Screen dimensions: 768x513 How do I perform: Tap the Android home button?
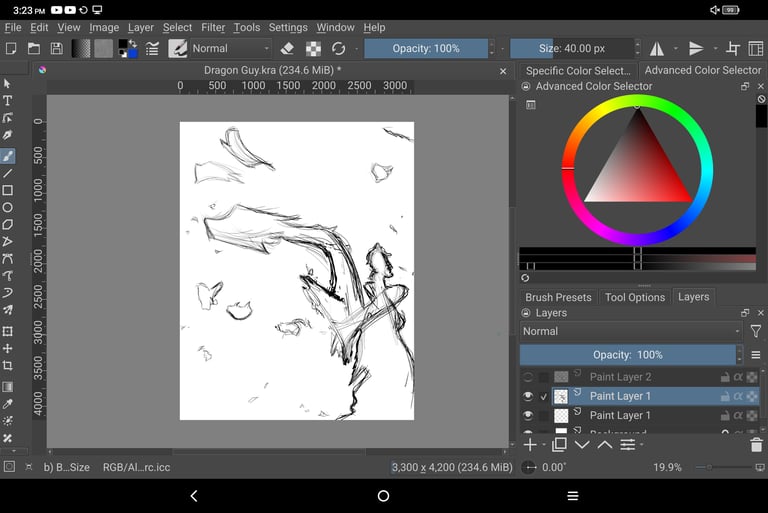pyautogui.click(x=383, y=496)
